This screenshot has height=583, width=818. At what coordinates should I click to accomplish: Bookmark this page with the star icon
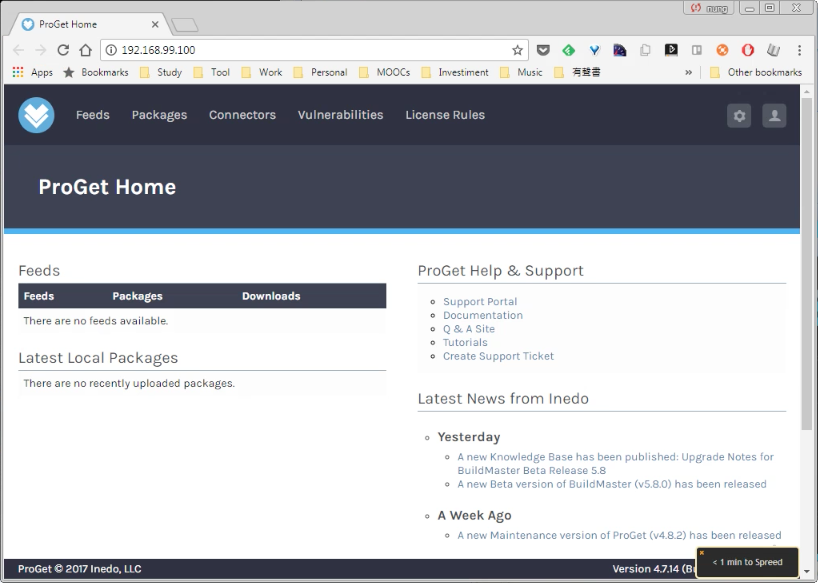coord(517,50)
